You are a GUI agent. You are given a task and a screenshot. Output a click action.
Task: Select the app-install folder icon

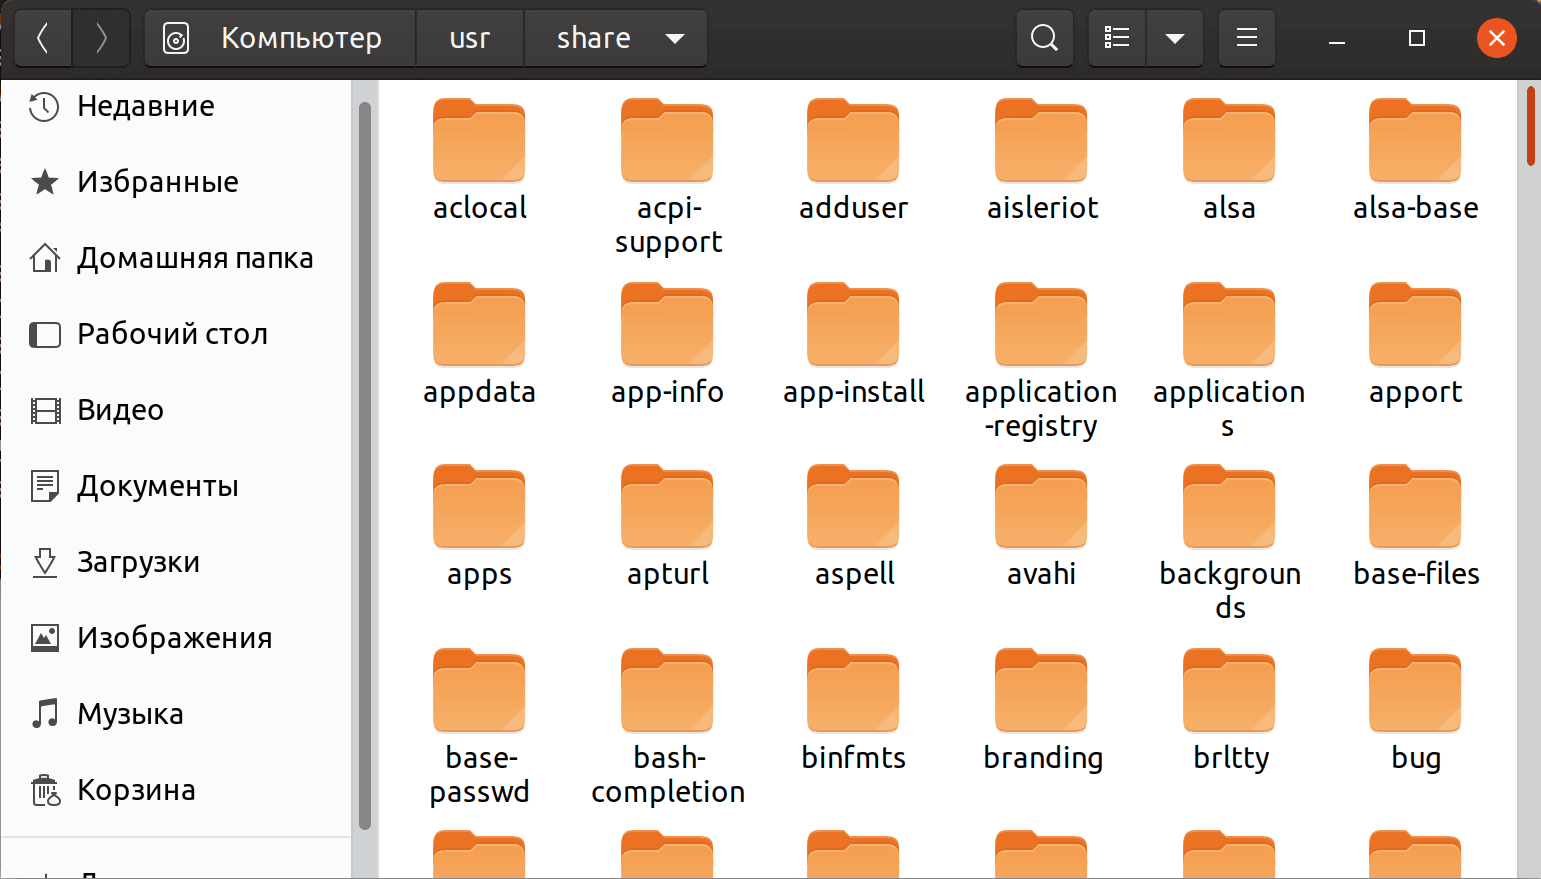[853, 325]
